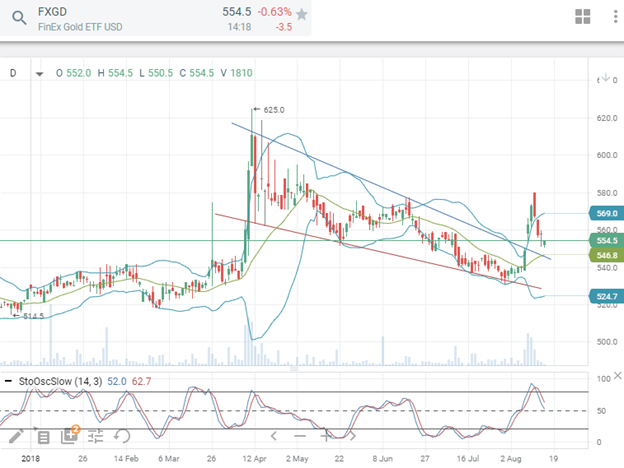Close the StoOscSlow indicator panel

coord(618,375)
